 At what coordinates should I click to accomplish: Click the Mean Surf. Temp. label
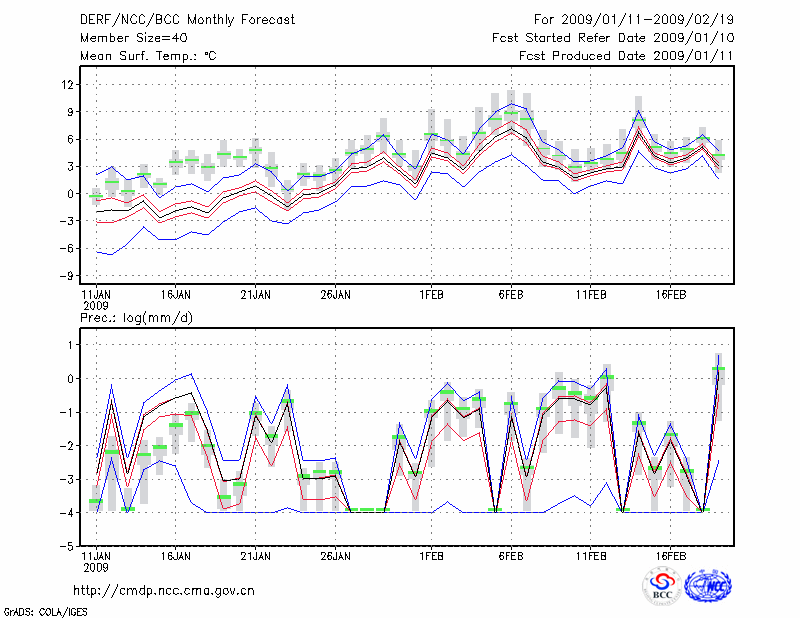click(x=148, y=56)
